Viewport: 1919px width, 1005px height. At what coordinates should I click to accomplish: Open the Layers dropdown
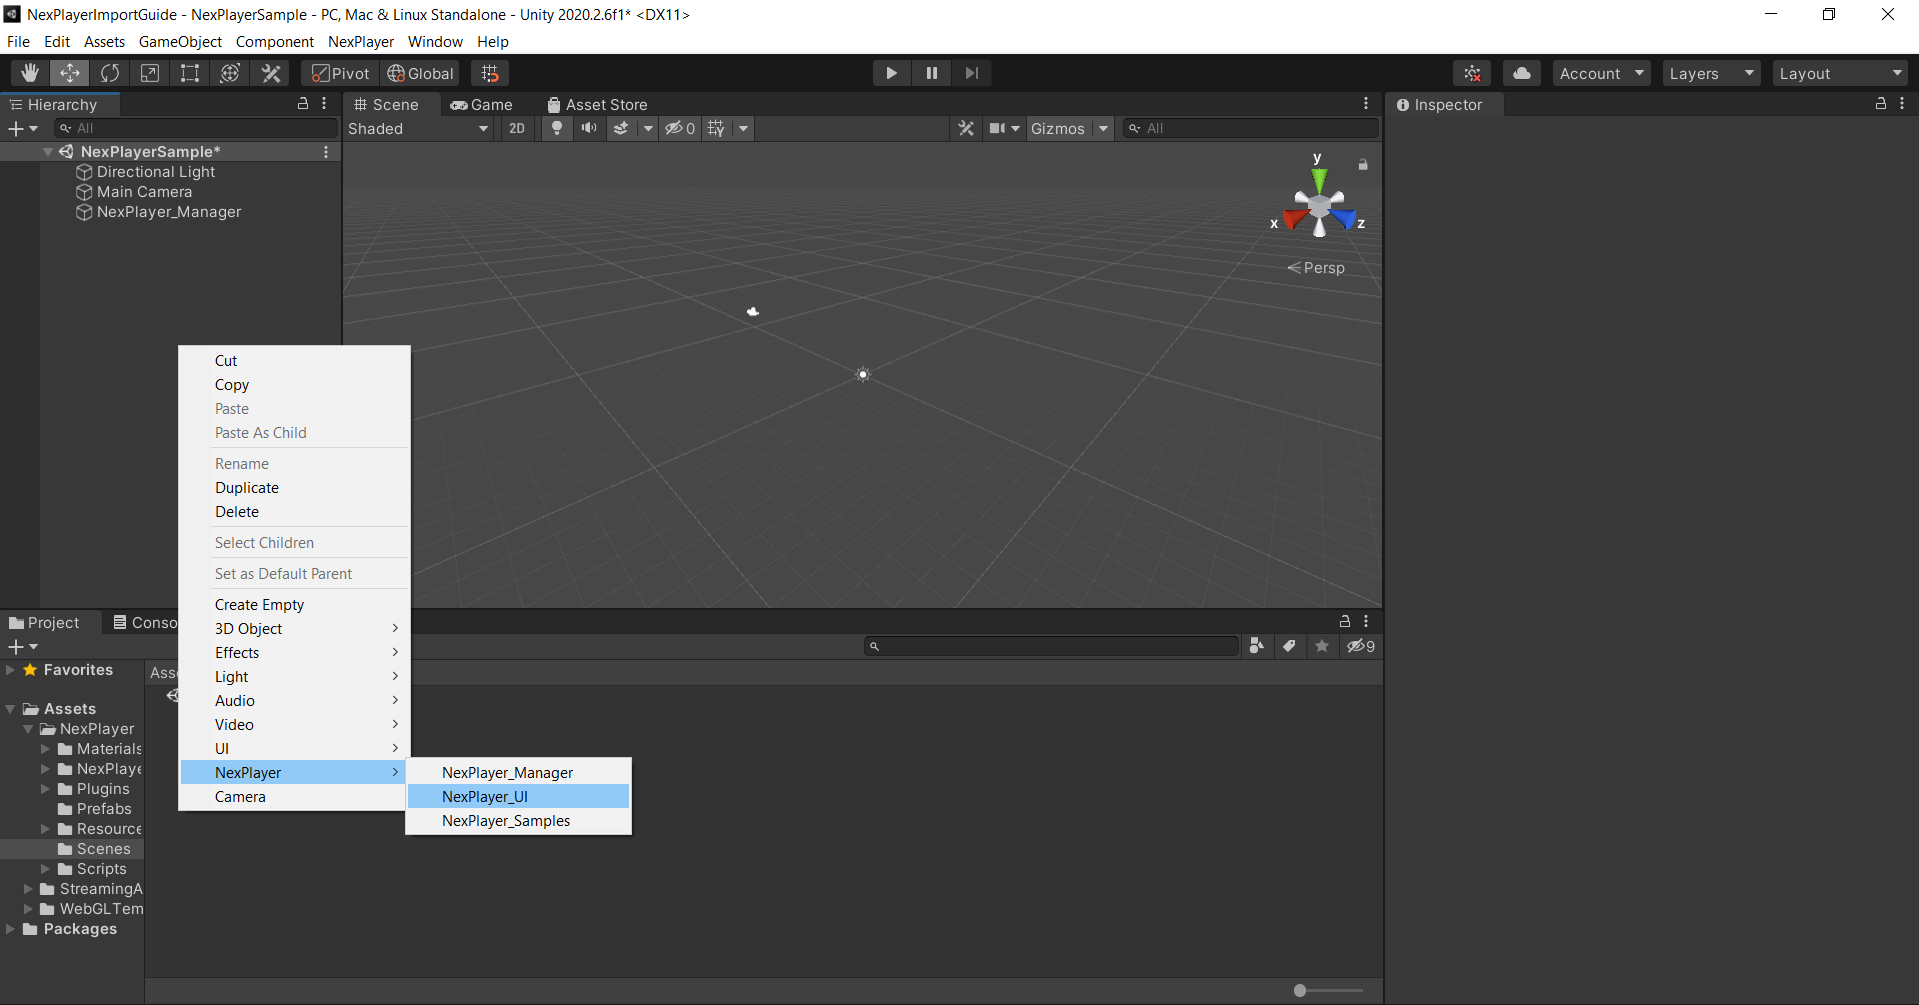pos(1711,73)
